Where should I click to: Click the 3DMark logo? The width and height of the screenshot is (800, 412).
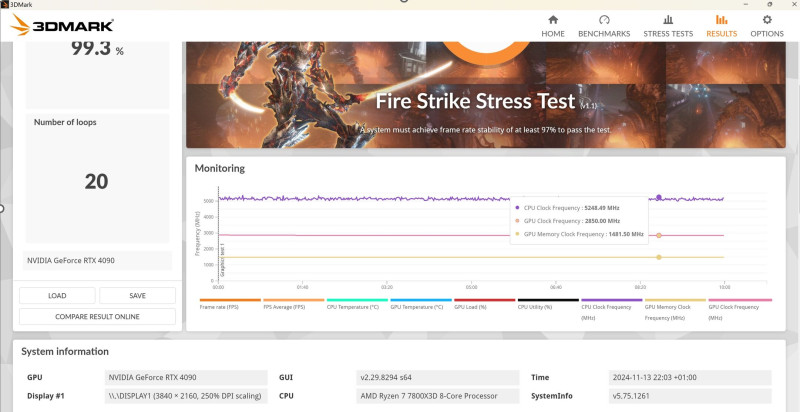[x=62, y=25]
